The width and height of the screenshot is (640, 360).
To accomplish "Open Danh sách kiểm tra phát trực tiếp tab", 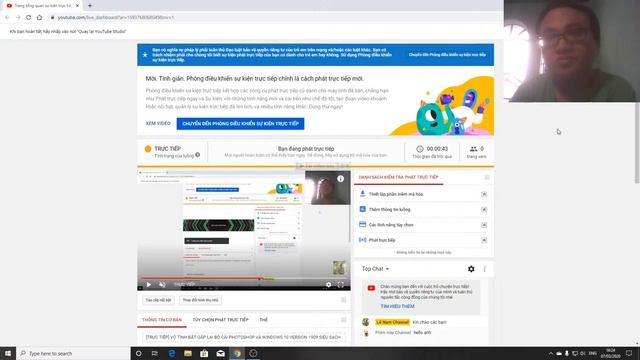I will (398, 177).
